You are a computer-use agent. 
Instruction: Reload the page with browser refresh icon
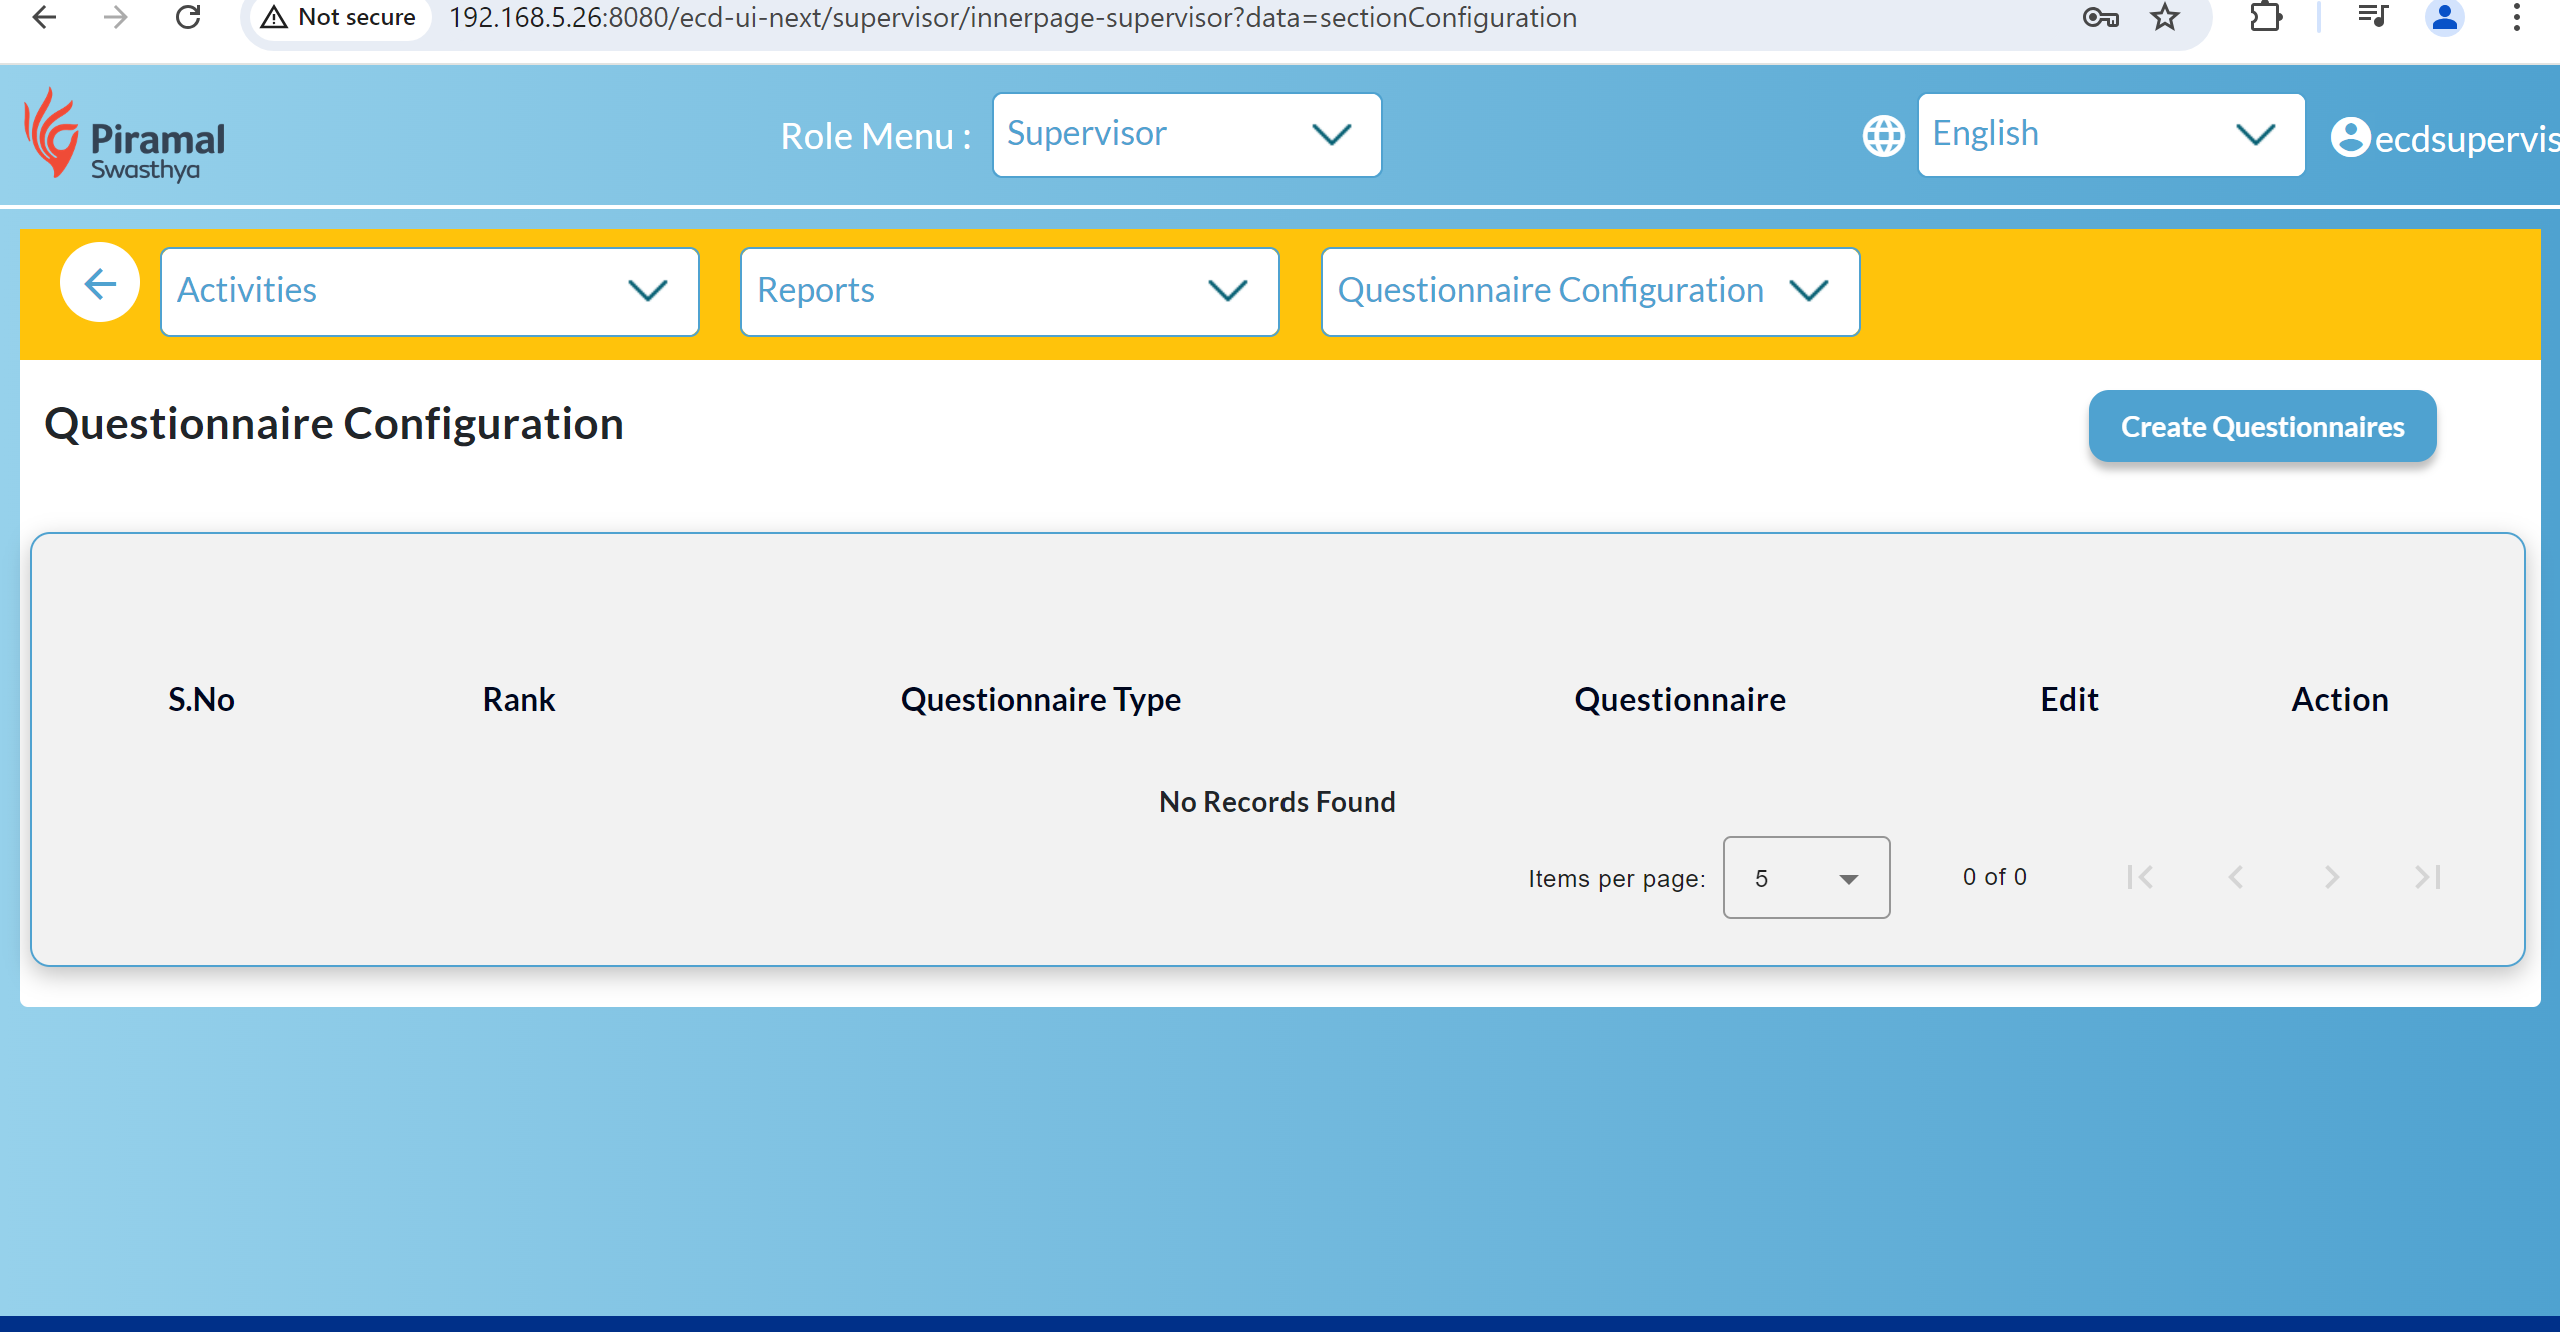[188, 17]
